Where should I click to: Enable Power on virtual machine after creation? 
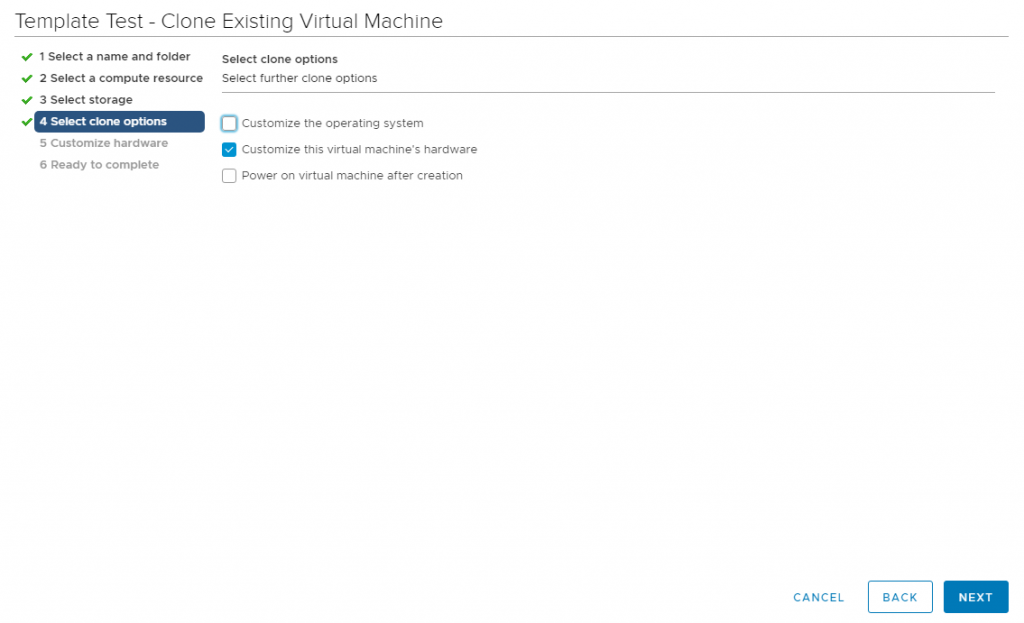point(229,175)
